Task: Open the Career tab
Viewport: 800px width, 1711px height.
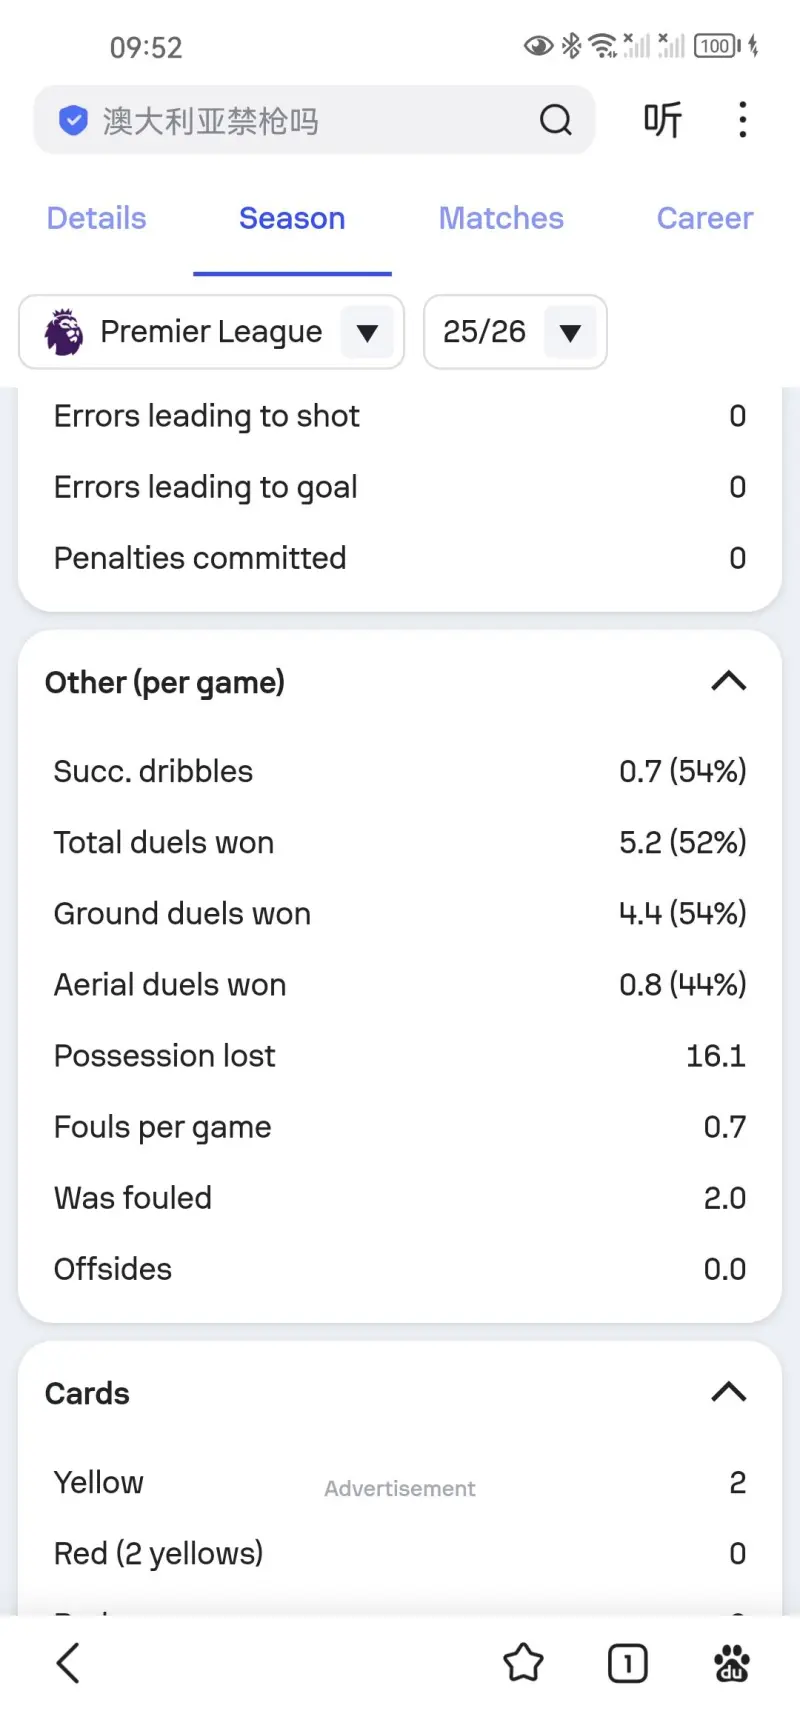Action: click(704, 218)
